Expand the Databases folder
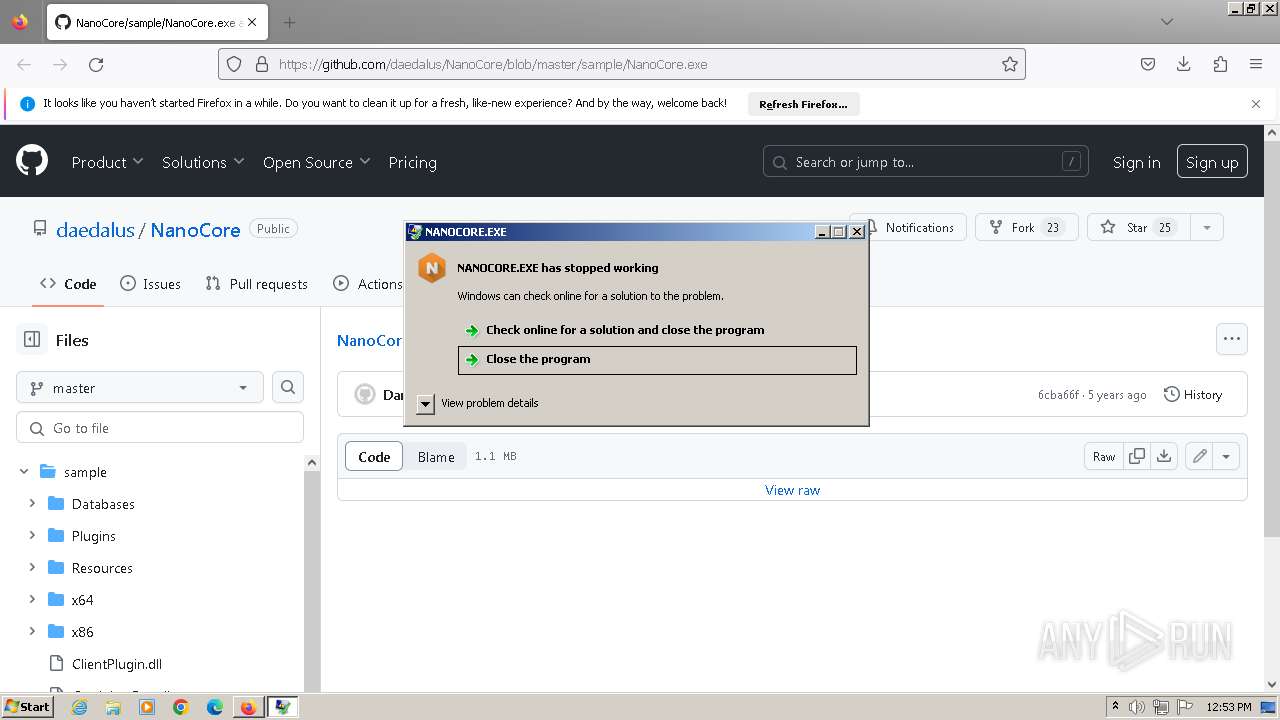Screen dimensions: 1280x720 tap(32, 503)
